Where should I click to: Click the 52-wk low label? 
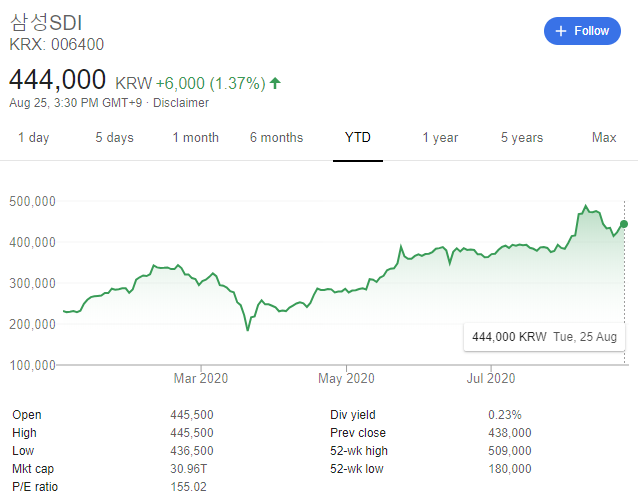[357, 469]
